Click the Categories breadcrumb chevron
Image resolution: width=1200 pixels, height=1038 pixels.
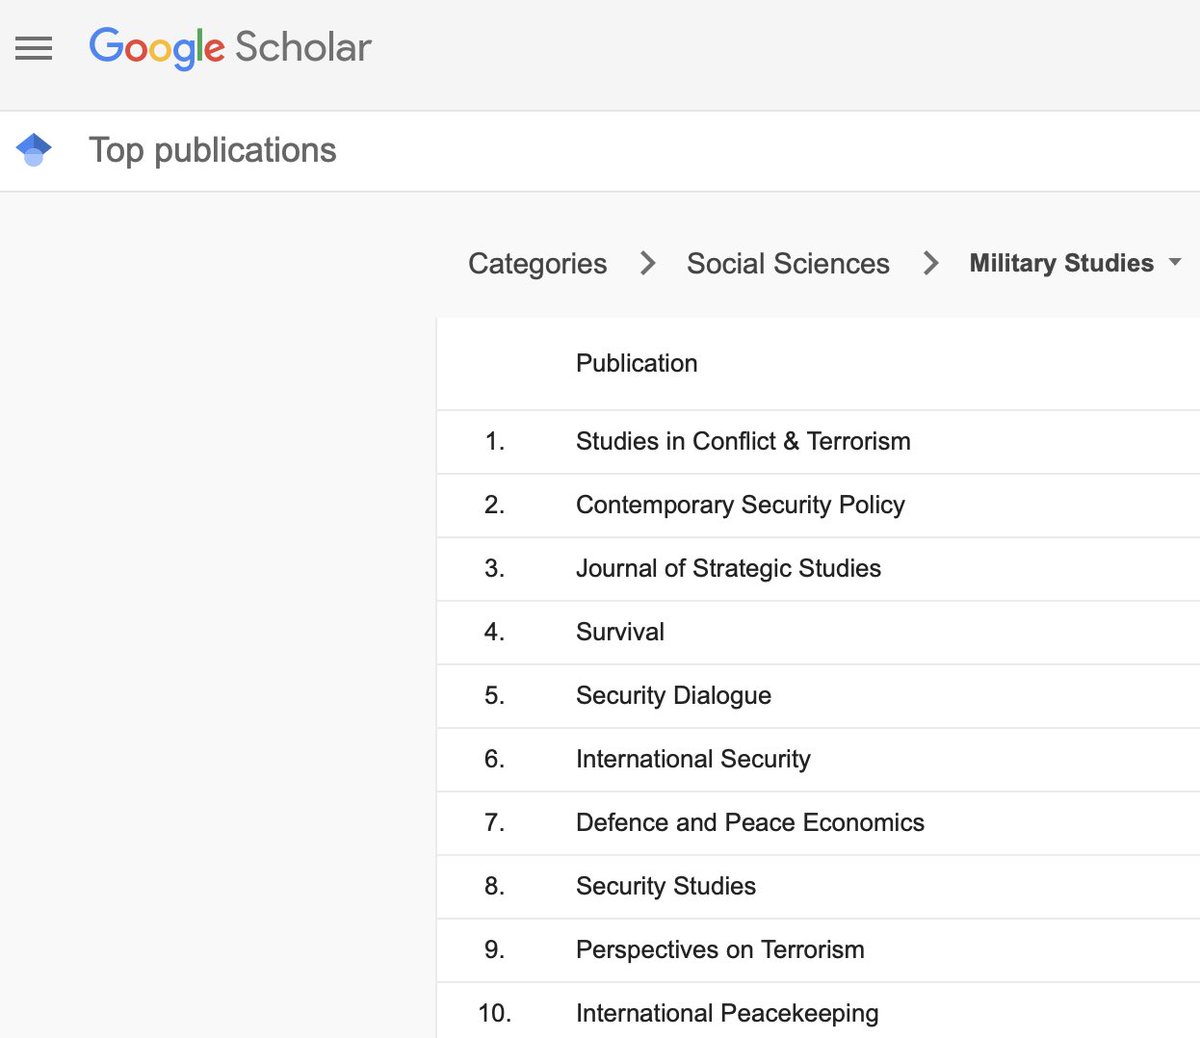(x=647, y=263)
